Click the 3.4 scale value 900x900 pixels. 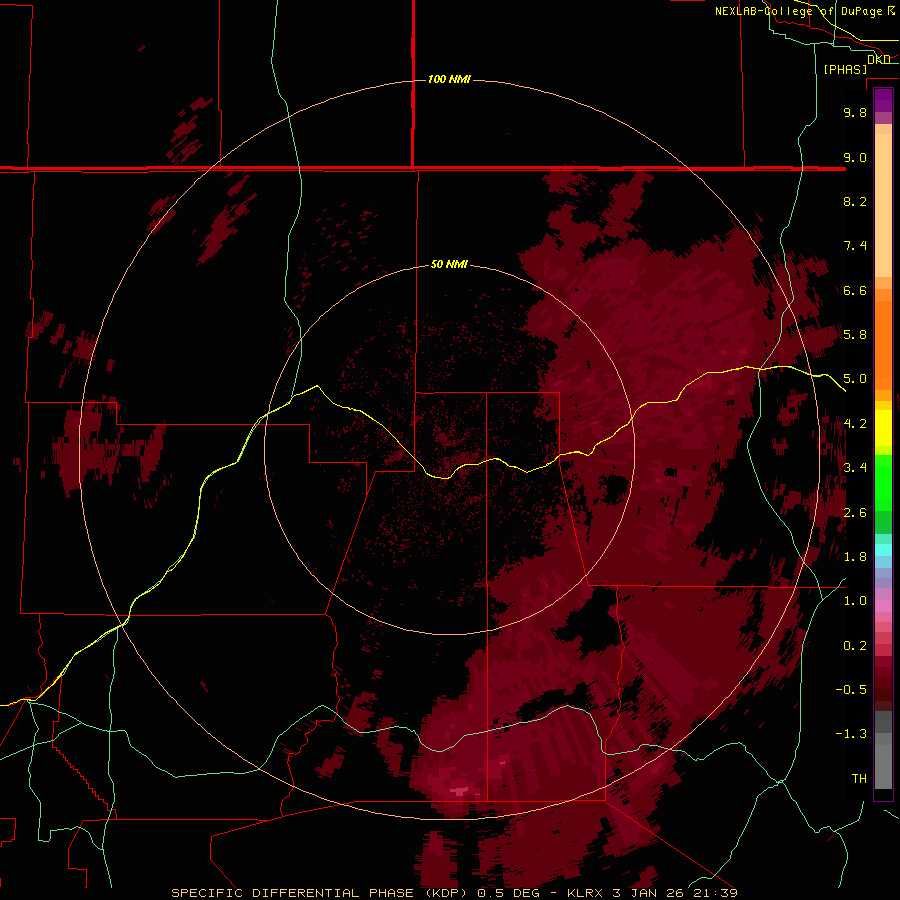point(855,468)
